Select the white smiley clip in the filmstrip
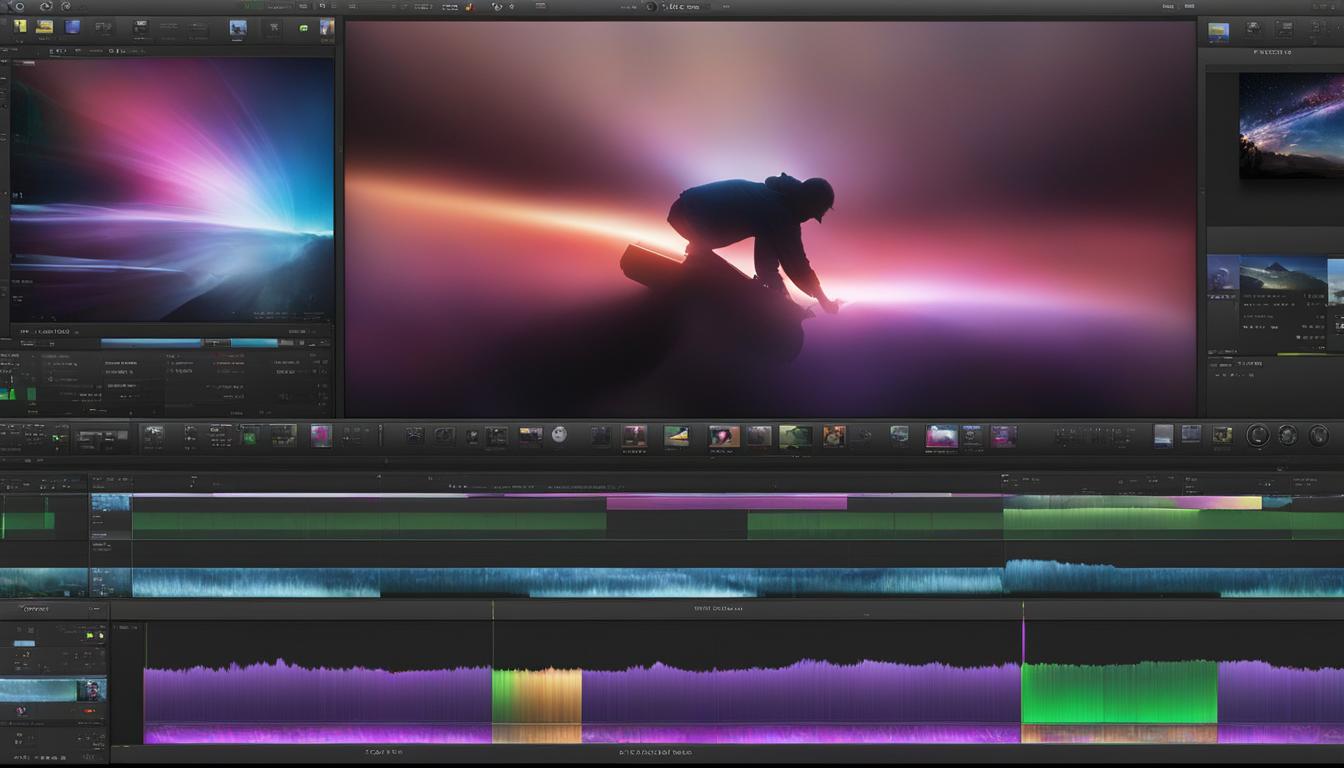The image size is (1344, 768). pyautogui.click(x=557, y=434)
